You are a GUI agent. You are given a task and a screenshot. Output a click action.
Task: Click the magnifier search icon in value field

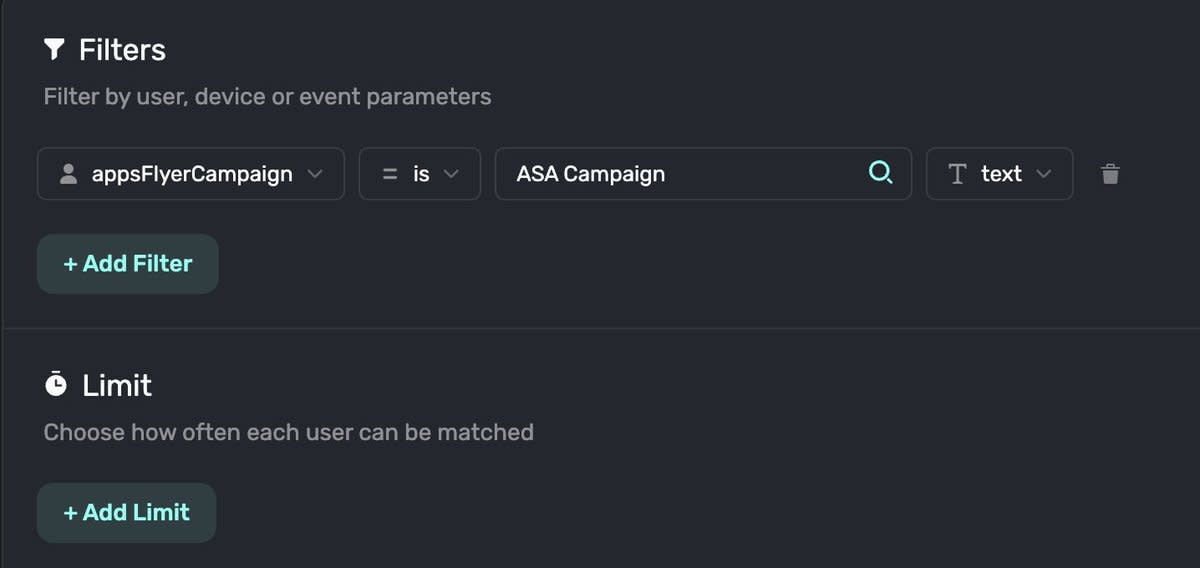(x=880, y=173)
